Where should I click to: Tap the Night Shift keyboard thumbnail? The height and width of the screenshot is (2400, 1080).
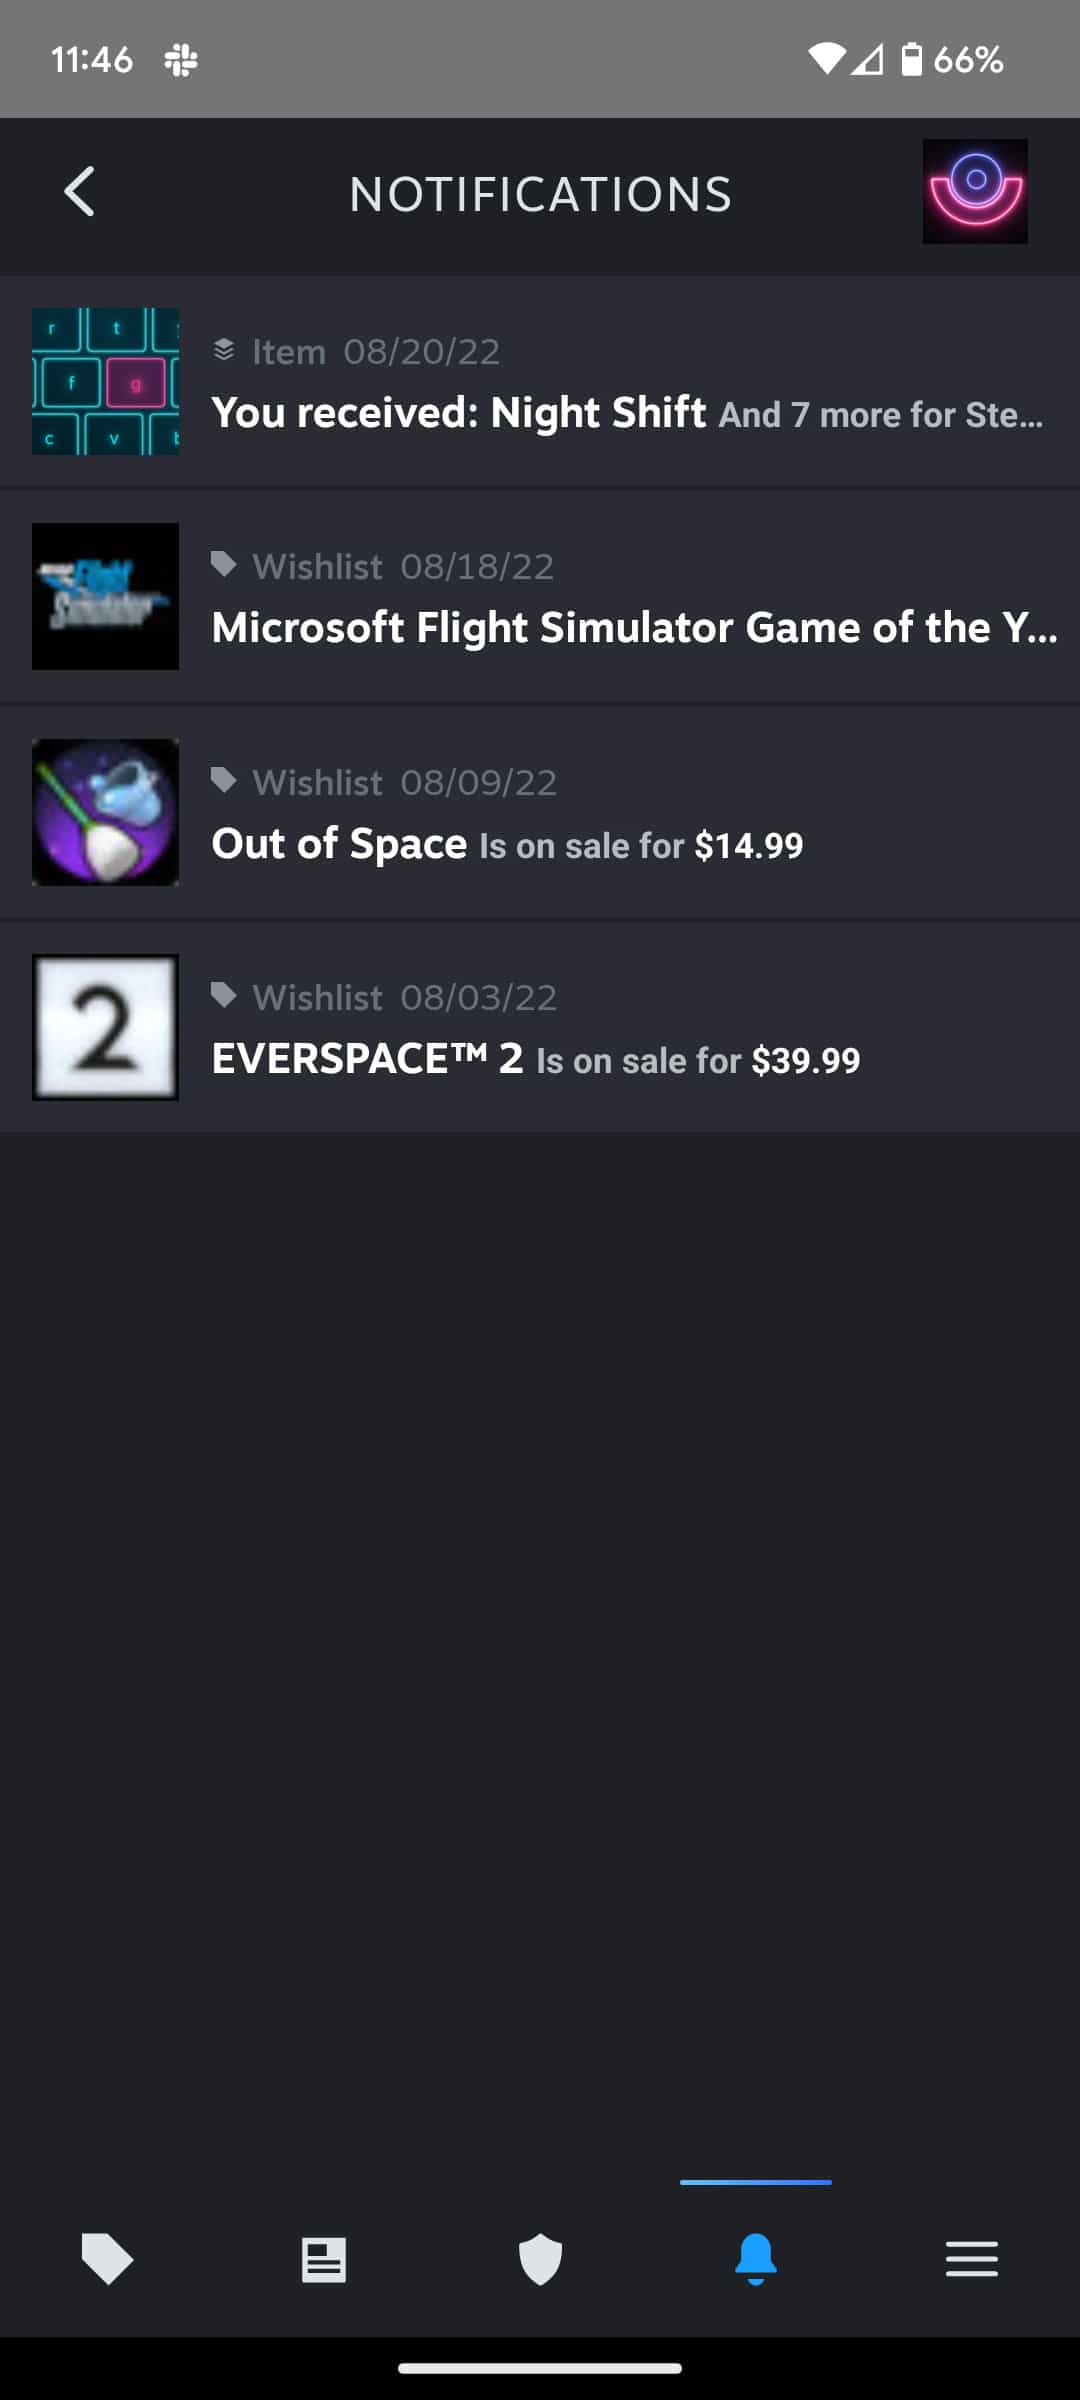104,381
